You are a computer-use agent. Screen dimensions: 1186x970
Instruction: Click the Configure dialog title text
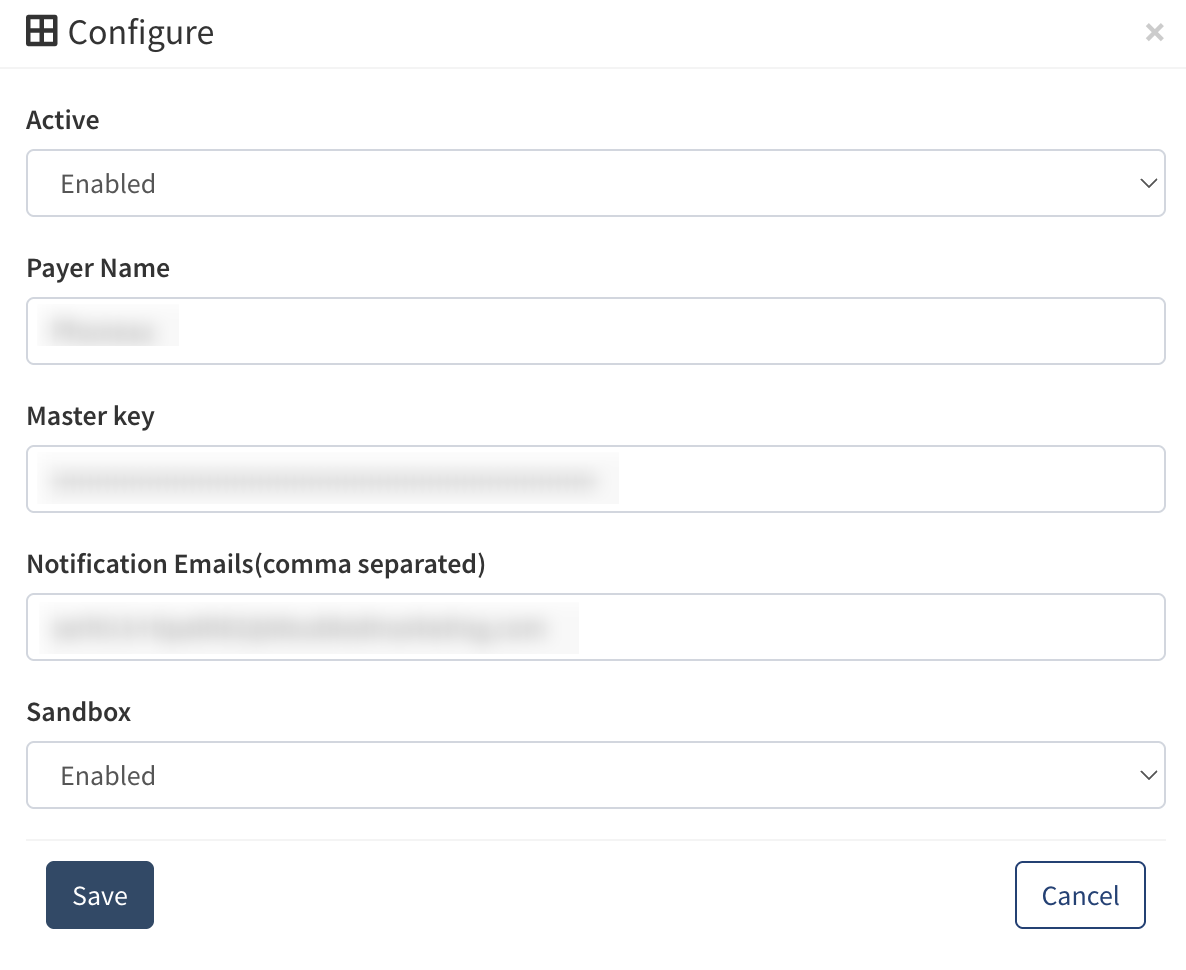pyautogui.click(x=140, y=32)
